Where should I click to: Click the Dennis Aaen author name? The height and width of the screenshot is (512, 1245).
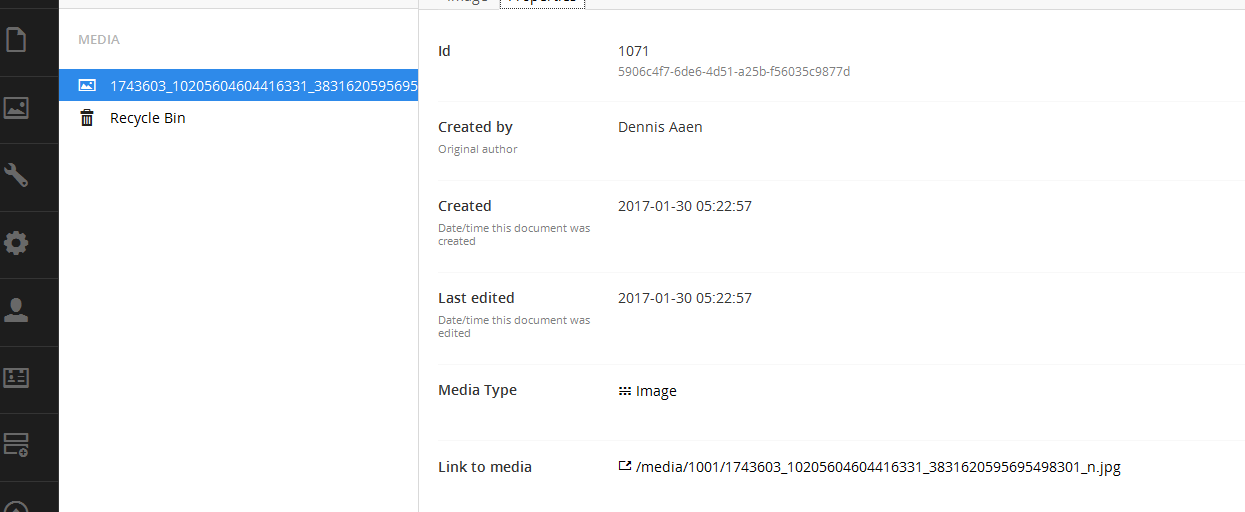(x=660, y=127)
